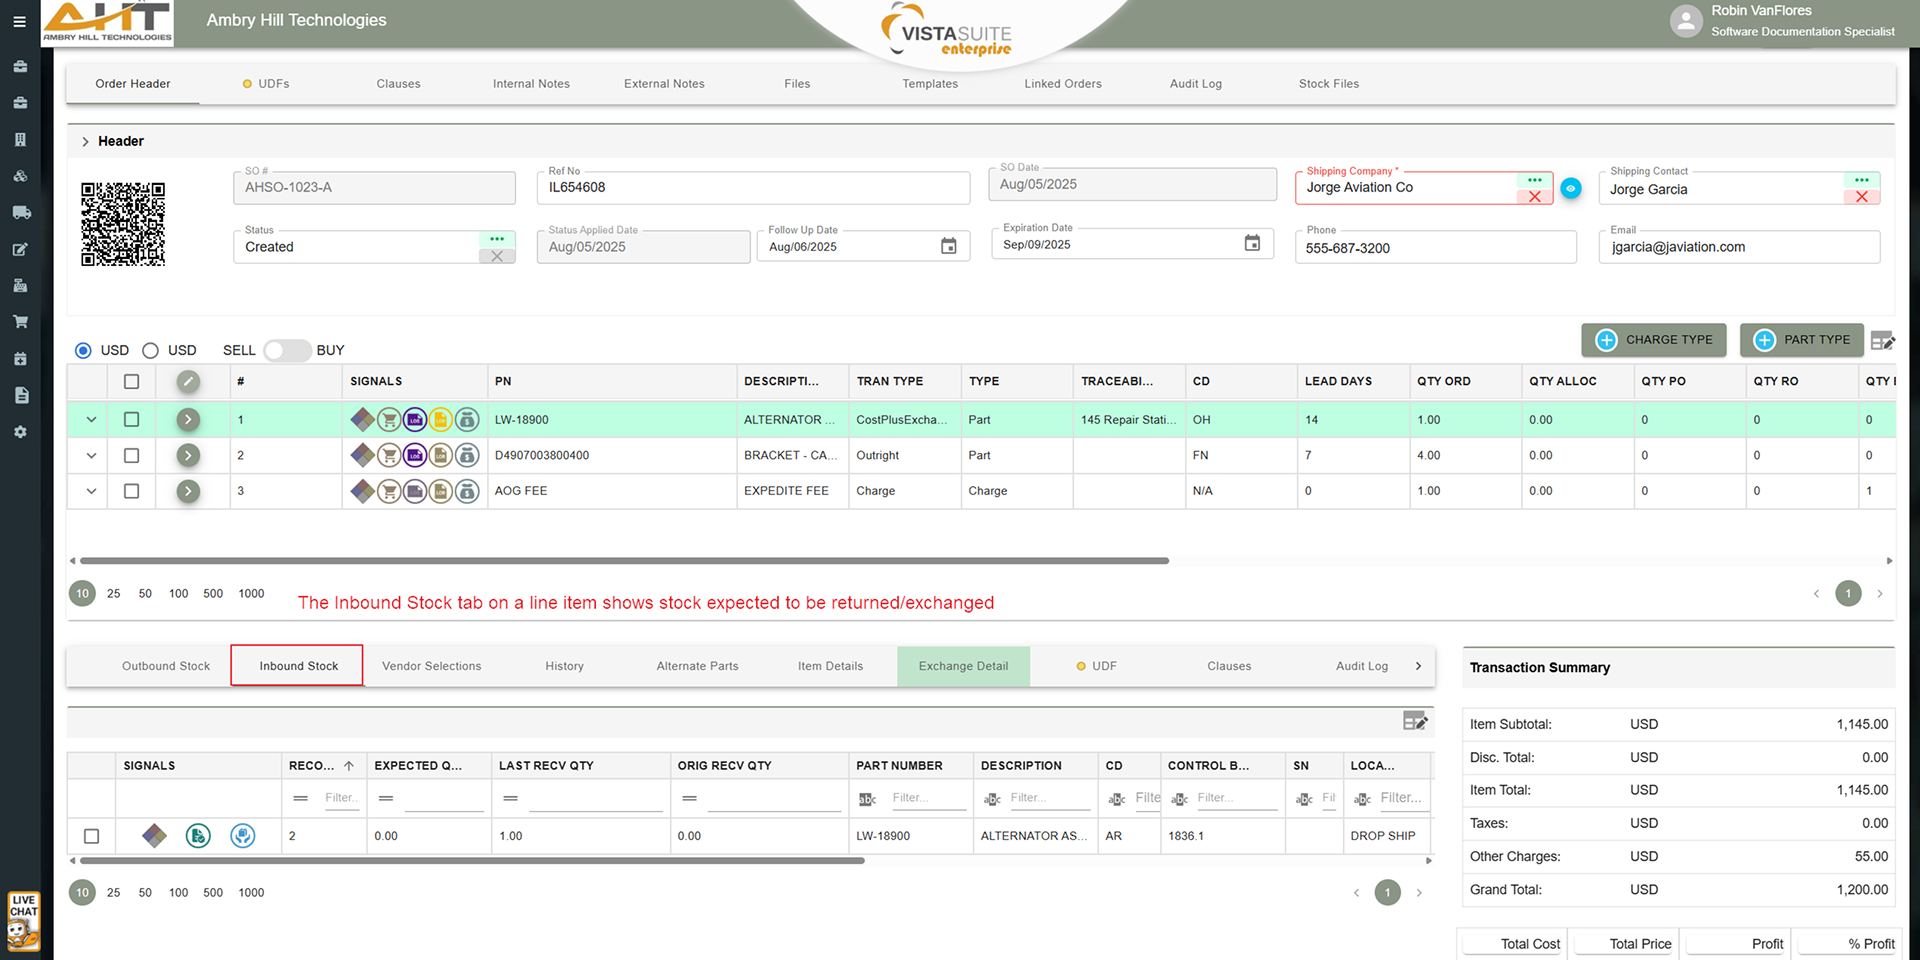Open the Live Chat icon

[x=23, y=920]
